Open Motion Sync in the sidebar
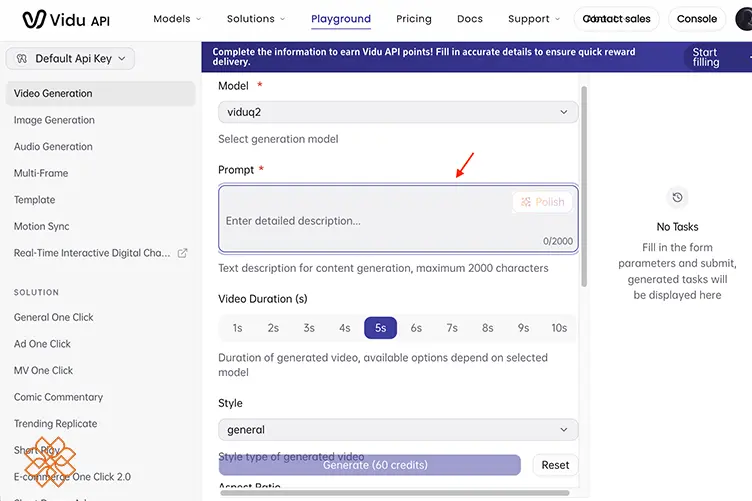The image size is (752, 501). coord(42,226)
